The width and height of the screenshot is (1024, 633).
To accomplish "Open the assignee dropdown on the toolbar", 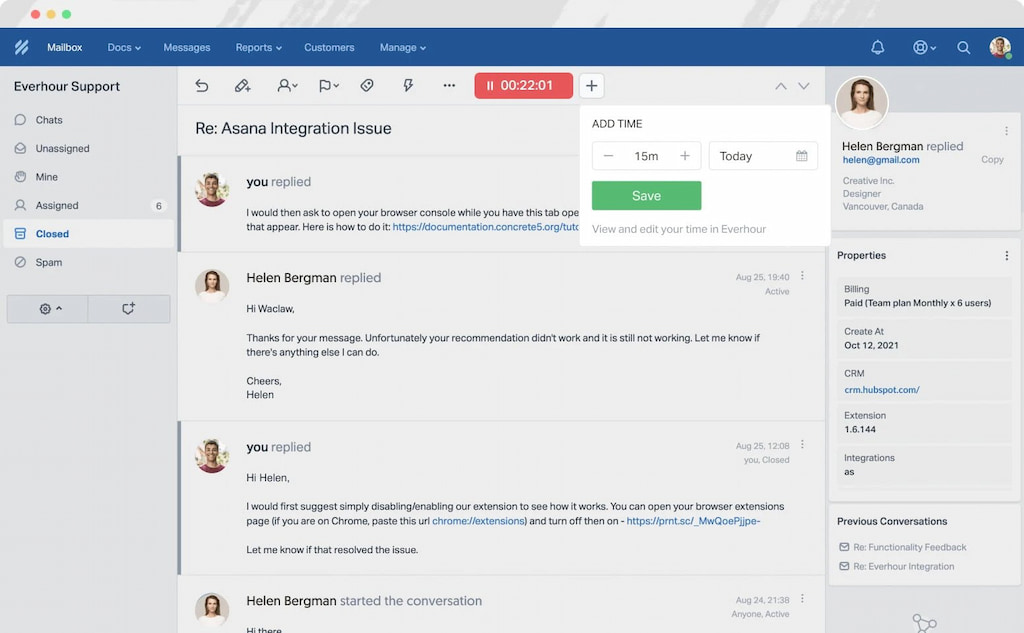I will pos(287,86).
